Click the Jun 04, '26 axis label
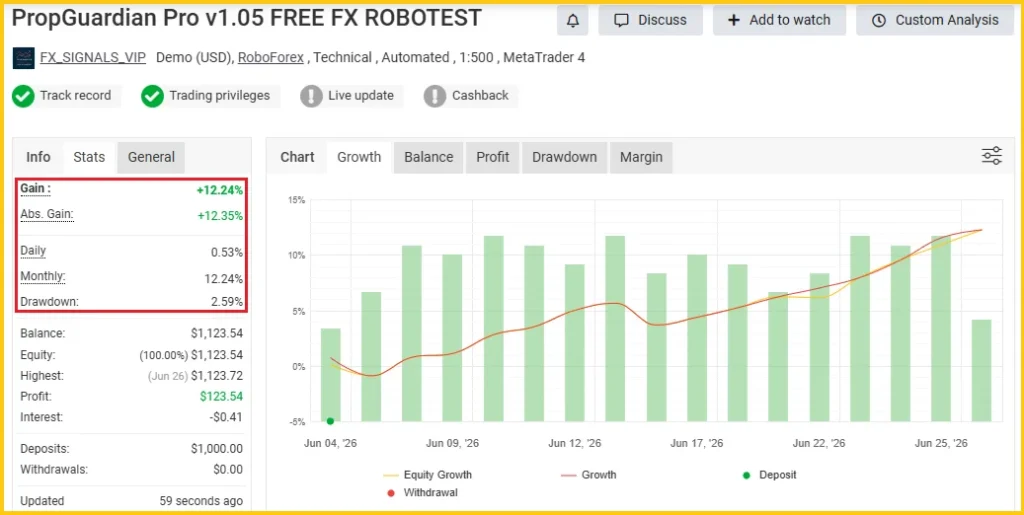This screenshot has width=1024, height=515. coord(330,443)
